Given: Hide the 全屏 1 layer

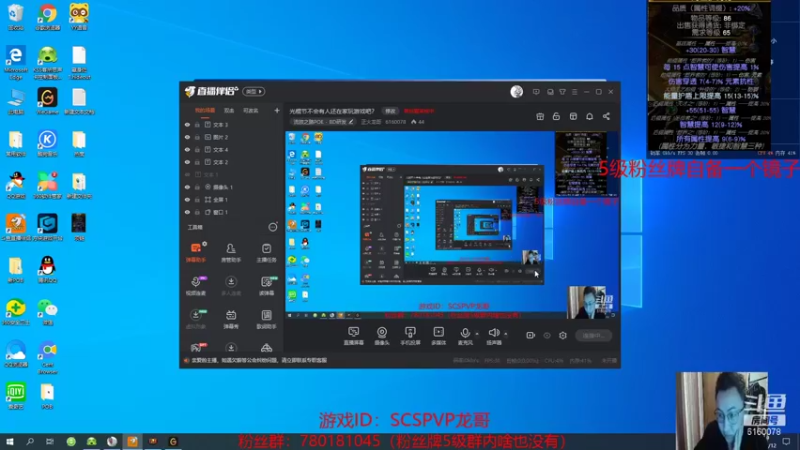Looking at the screenshot, I should coord(187,199).
